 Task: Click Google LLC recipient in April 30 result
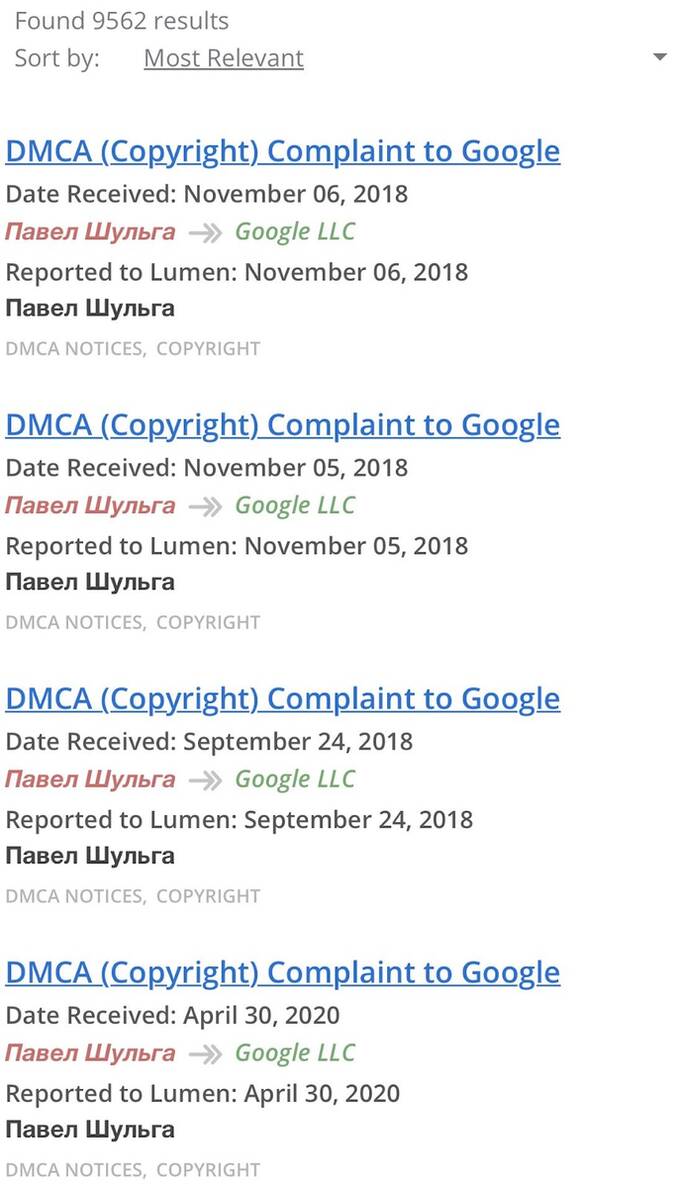(295, 1054)
